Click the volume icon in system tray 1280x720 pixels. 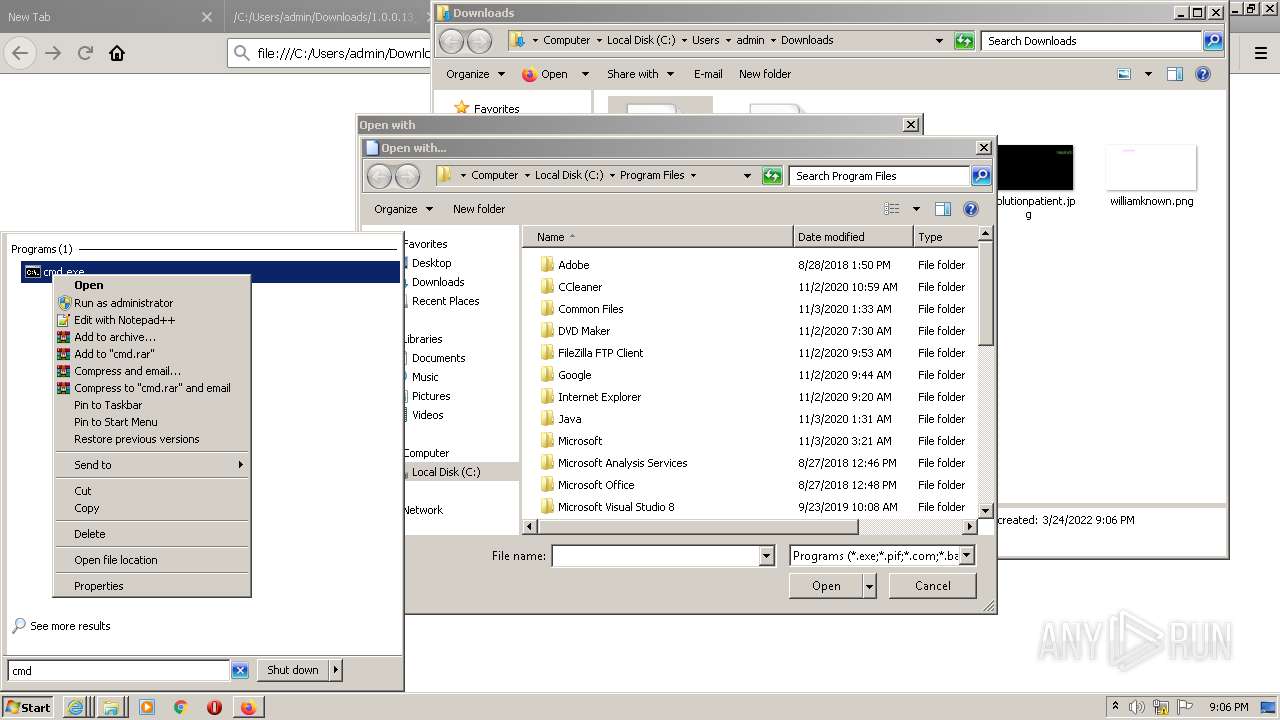click(1137, 707)
